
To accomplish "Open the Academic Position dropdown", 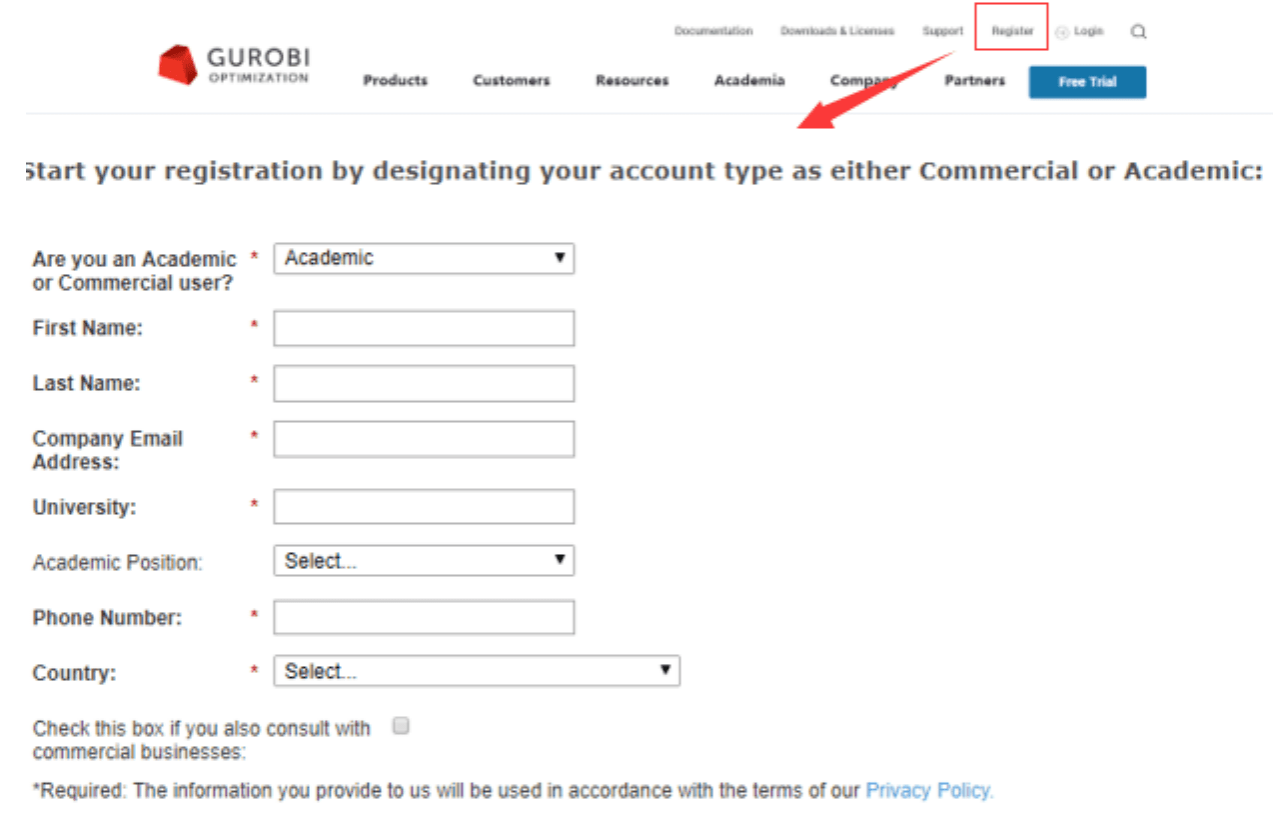I will pyautogui.click(x=424, y=560).
